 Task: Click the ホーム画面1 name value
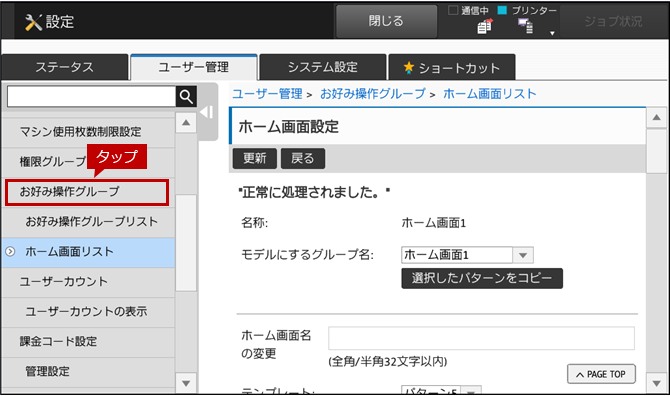433,223
